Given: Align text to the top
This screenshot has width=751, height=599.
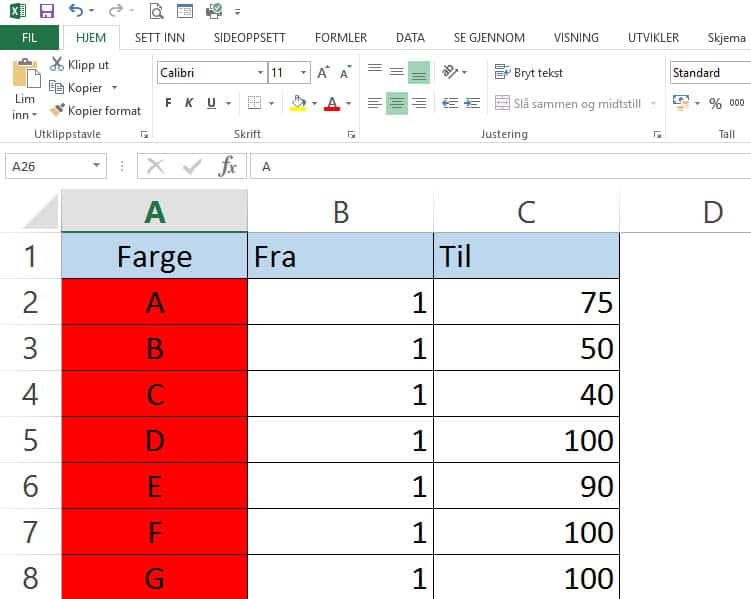Looking at the screenshot, I should [x=375, y=72].
